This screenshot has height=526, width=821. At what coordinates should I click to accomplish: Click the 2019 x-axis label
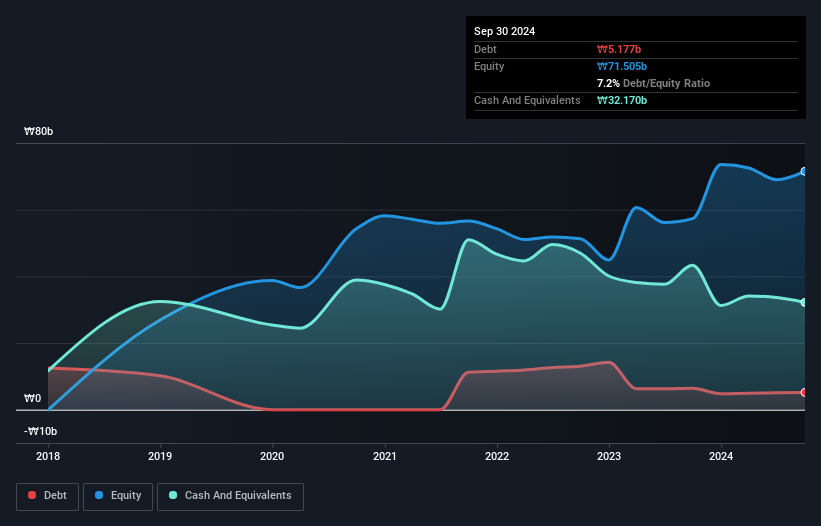pyautogui.click(x=160, y=456)
